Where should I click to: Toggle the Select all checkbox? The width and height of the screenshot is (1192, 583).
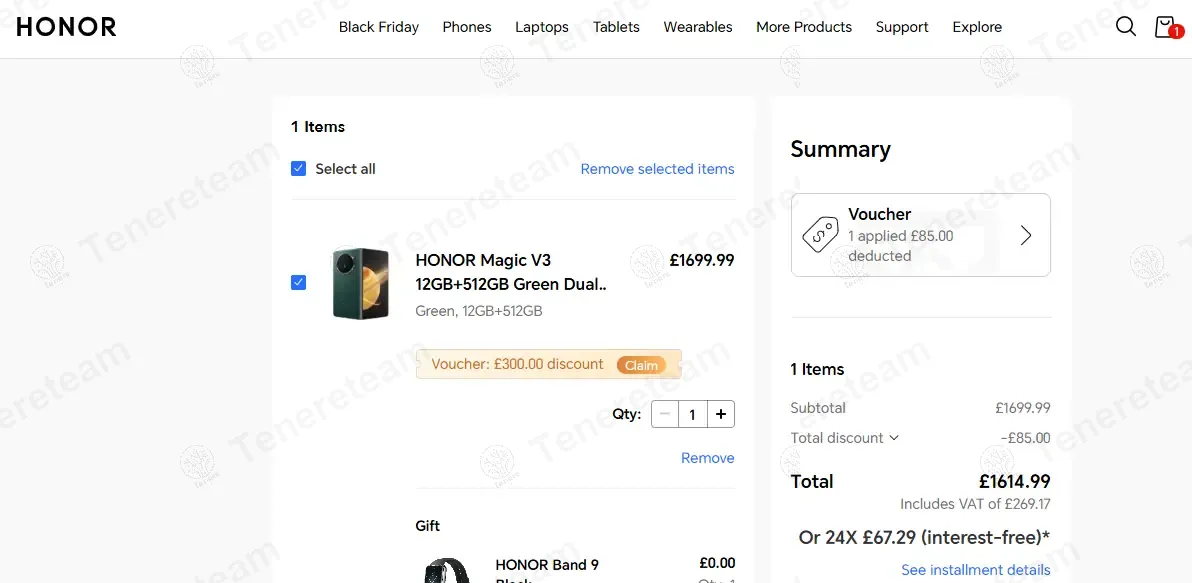pos(298,169)
